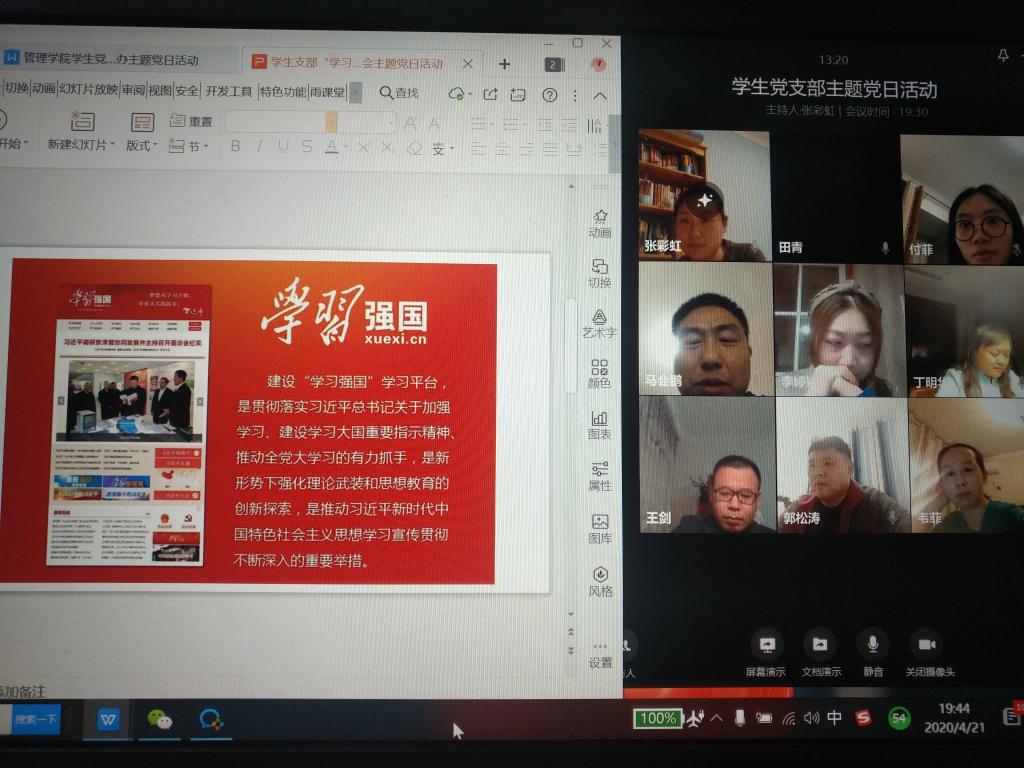Open WeChat from the taskbar
The image size is (1024, 768).
point(159,719)
